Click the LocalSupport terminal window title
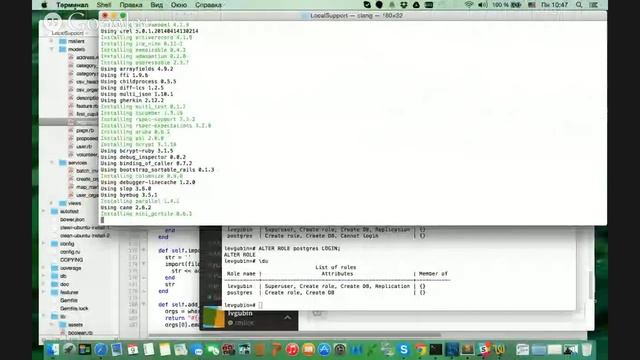640x360 pixels. pos(356,16)
